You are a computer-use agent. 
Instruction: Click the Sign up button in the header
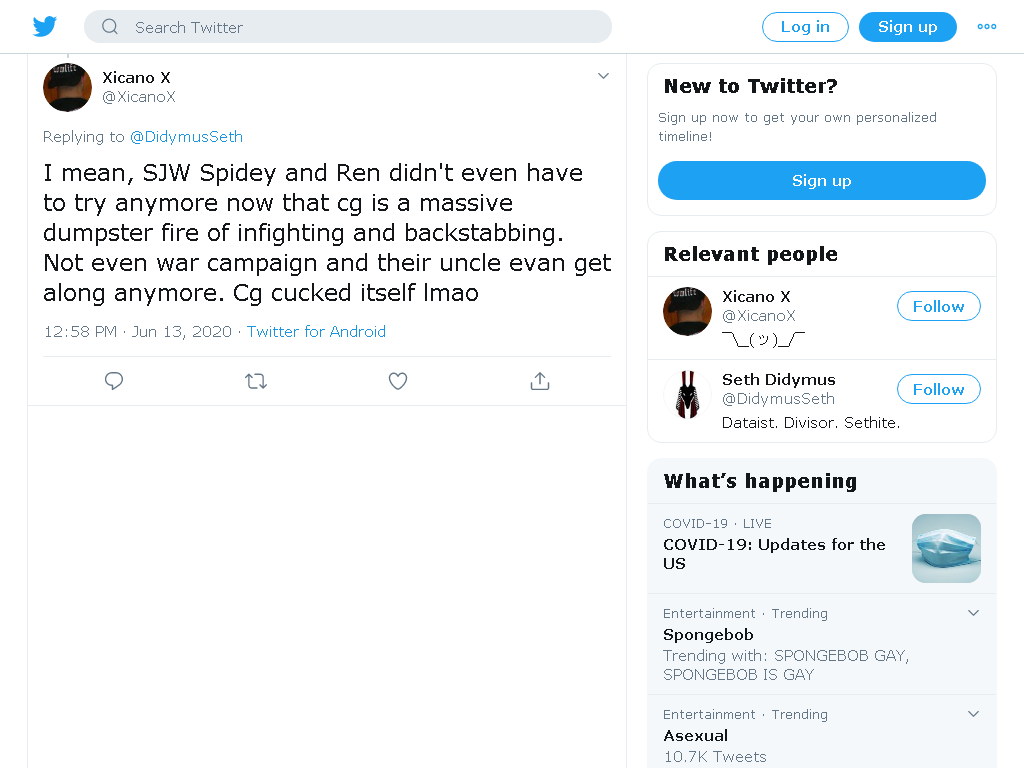(908, 27)
